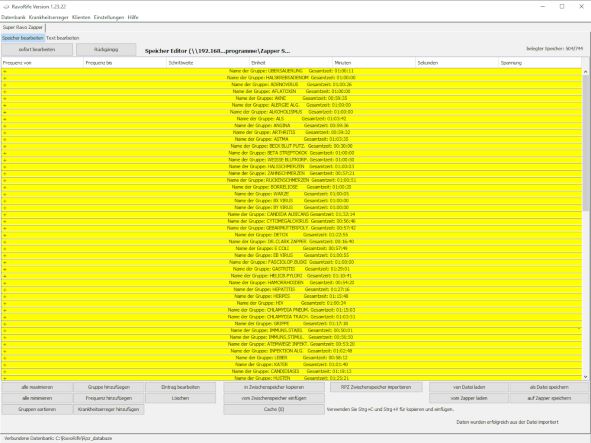The width and height of the screenshot is (591, 443).
Task: Expand the E COLI group row plus sign
Action: (x=5, y=248)
